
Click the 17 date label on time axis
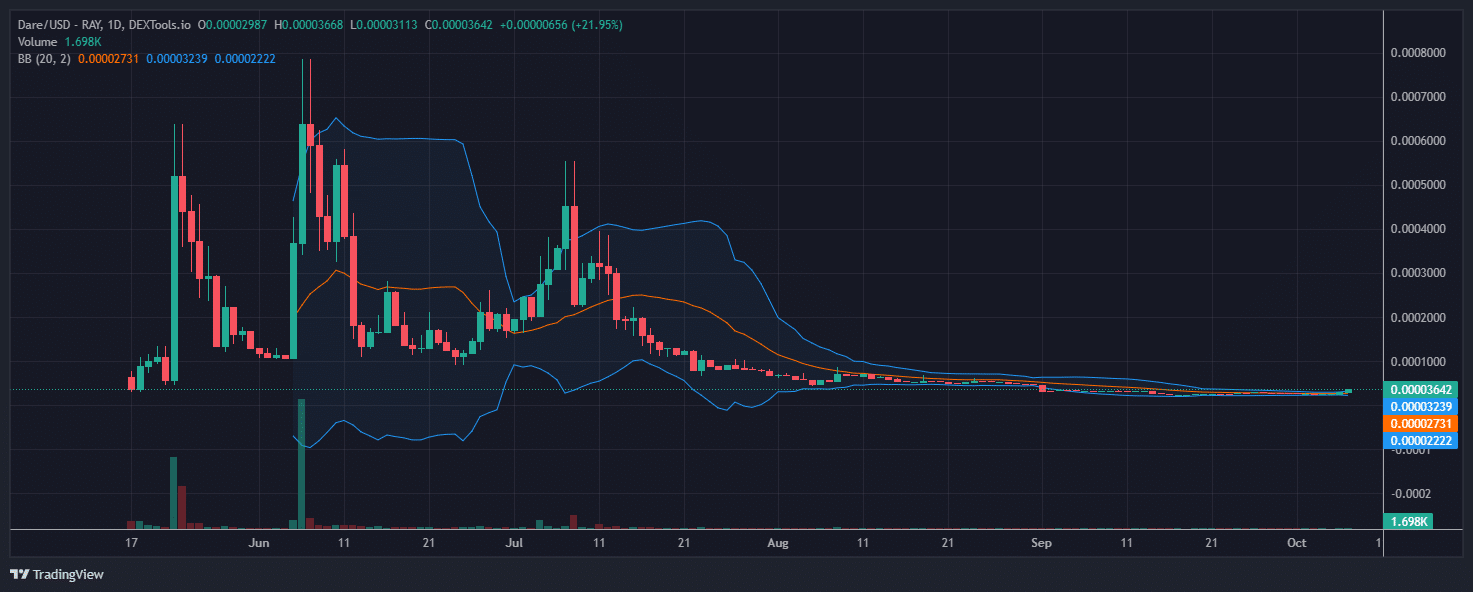click(x=131, y=543)
